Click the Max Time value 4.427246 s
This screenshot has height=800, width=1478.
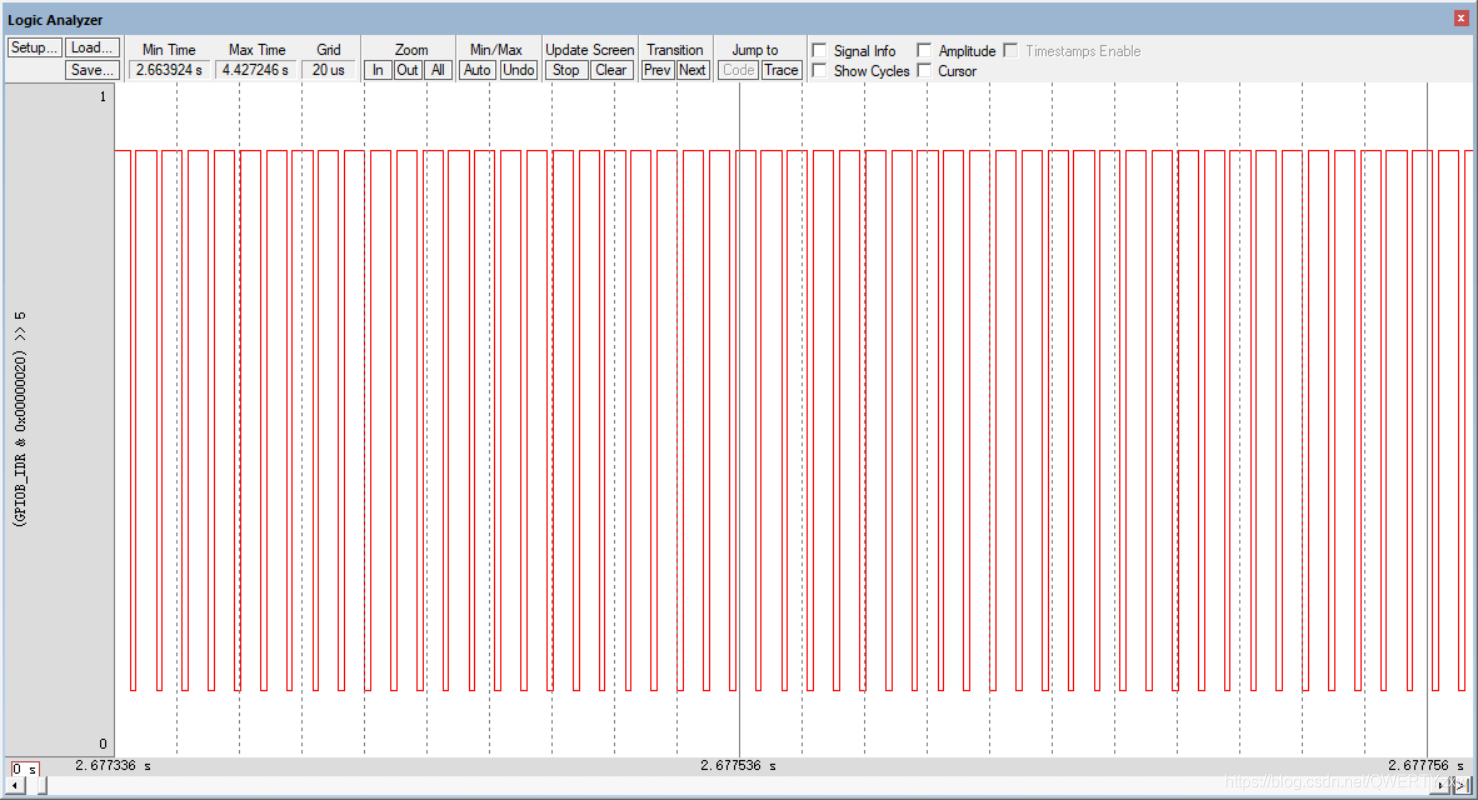coord(256,70)
